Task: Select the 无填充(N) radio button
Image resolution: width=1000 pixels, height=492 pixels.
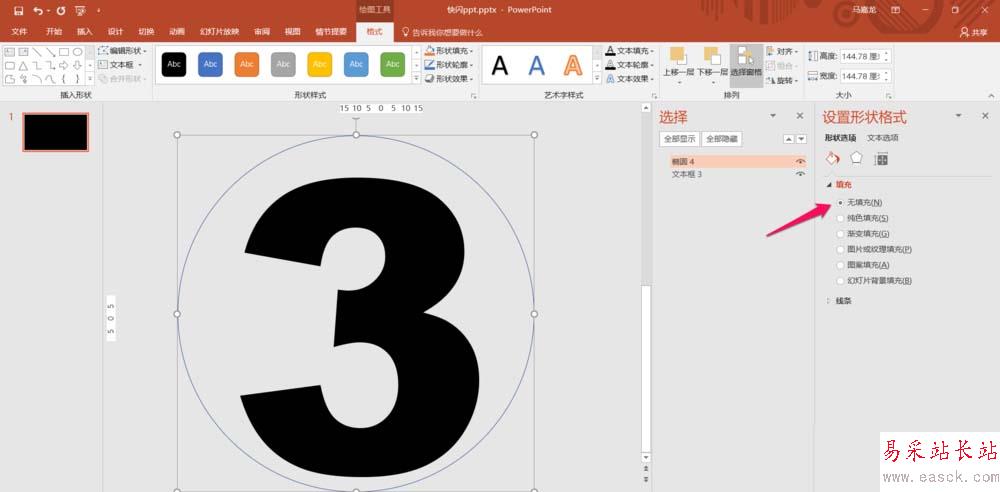Action: pyautogui.click(x=840, y=202)
